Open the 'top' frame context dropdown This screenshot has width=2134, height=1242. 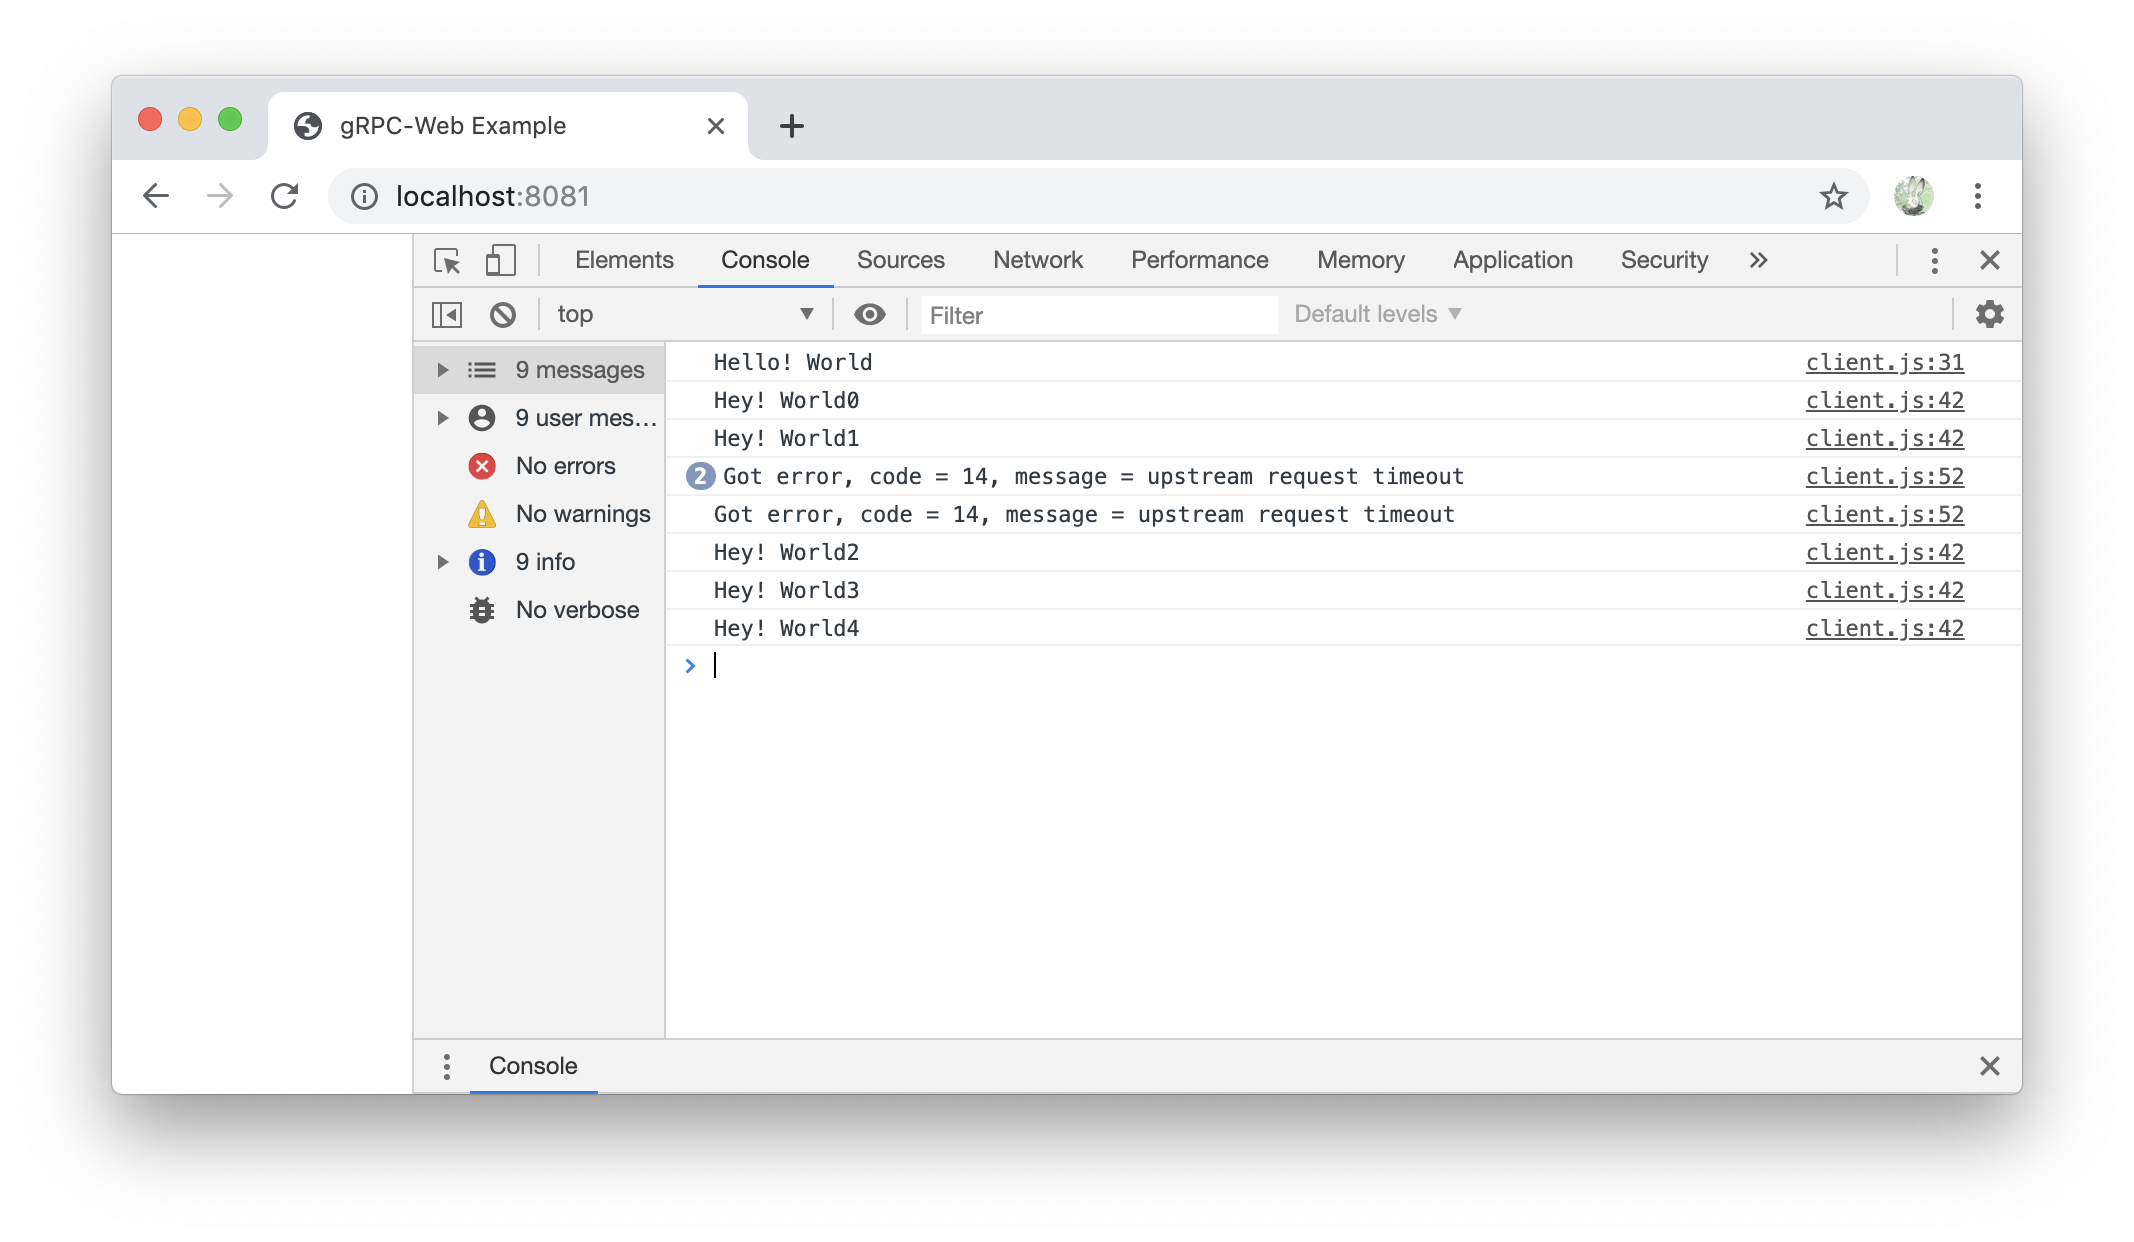(685, 313)
